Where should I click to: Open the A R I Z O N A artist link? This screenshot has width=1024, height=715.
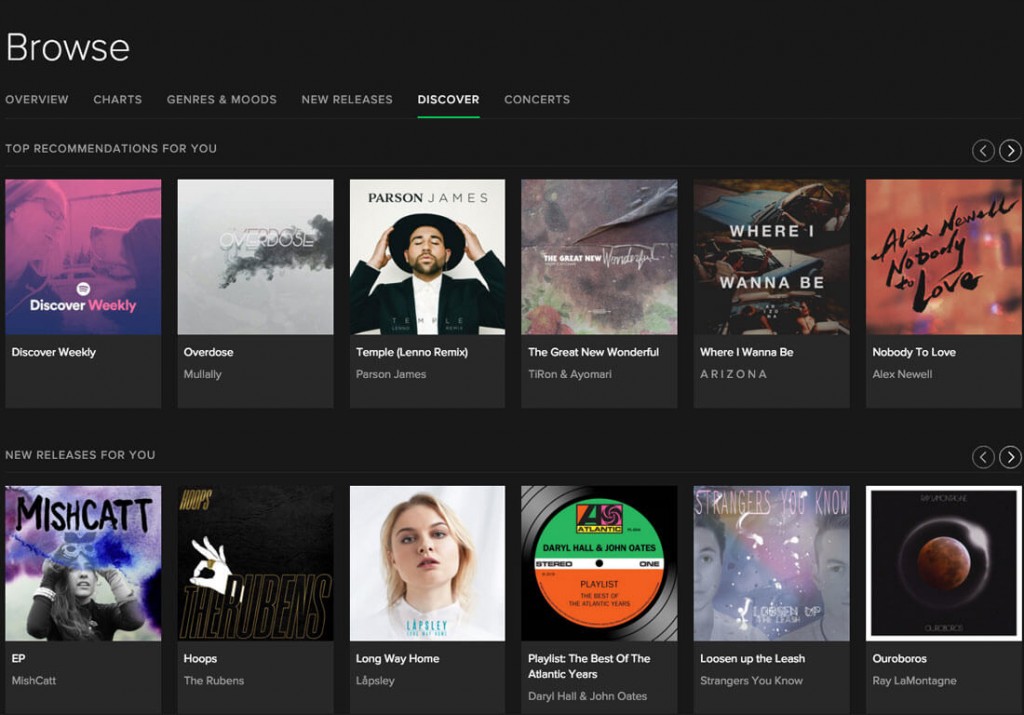tap(733, 374)
